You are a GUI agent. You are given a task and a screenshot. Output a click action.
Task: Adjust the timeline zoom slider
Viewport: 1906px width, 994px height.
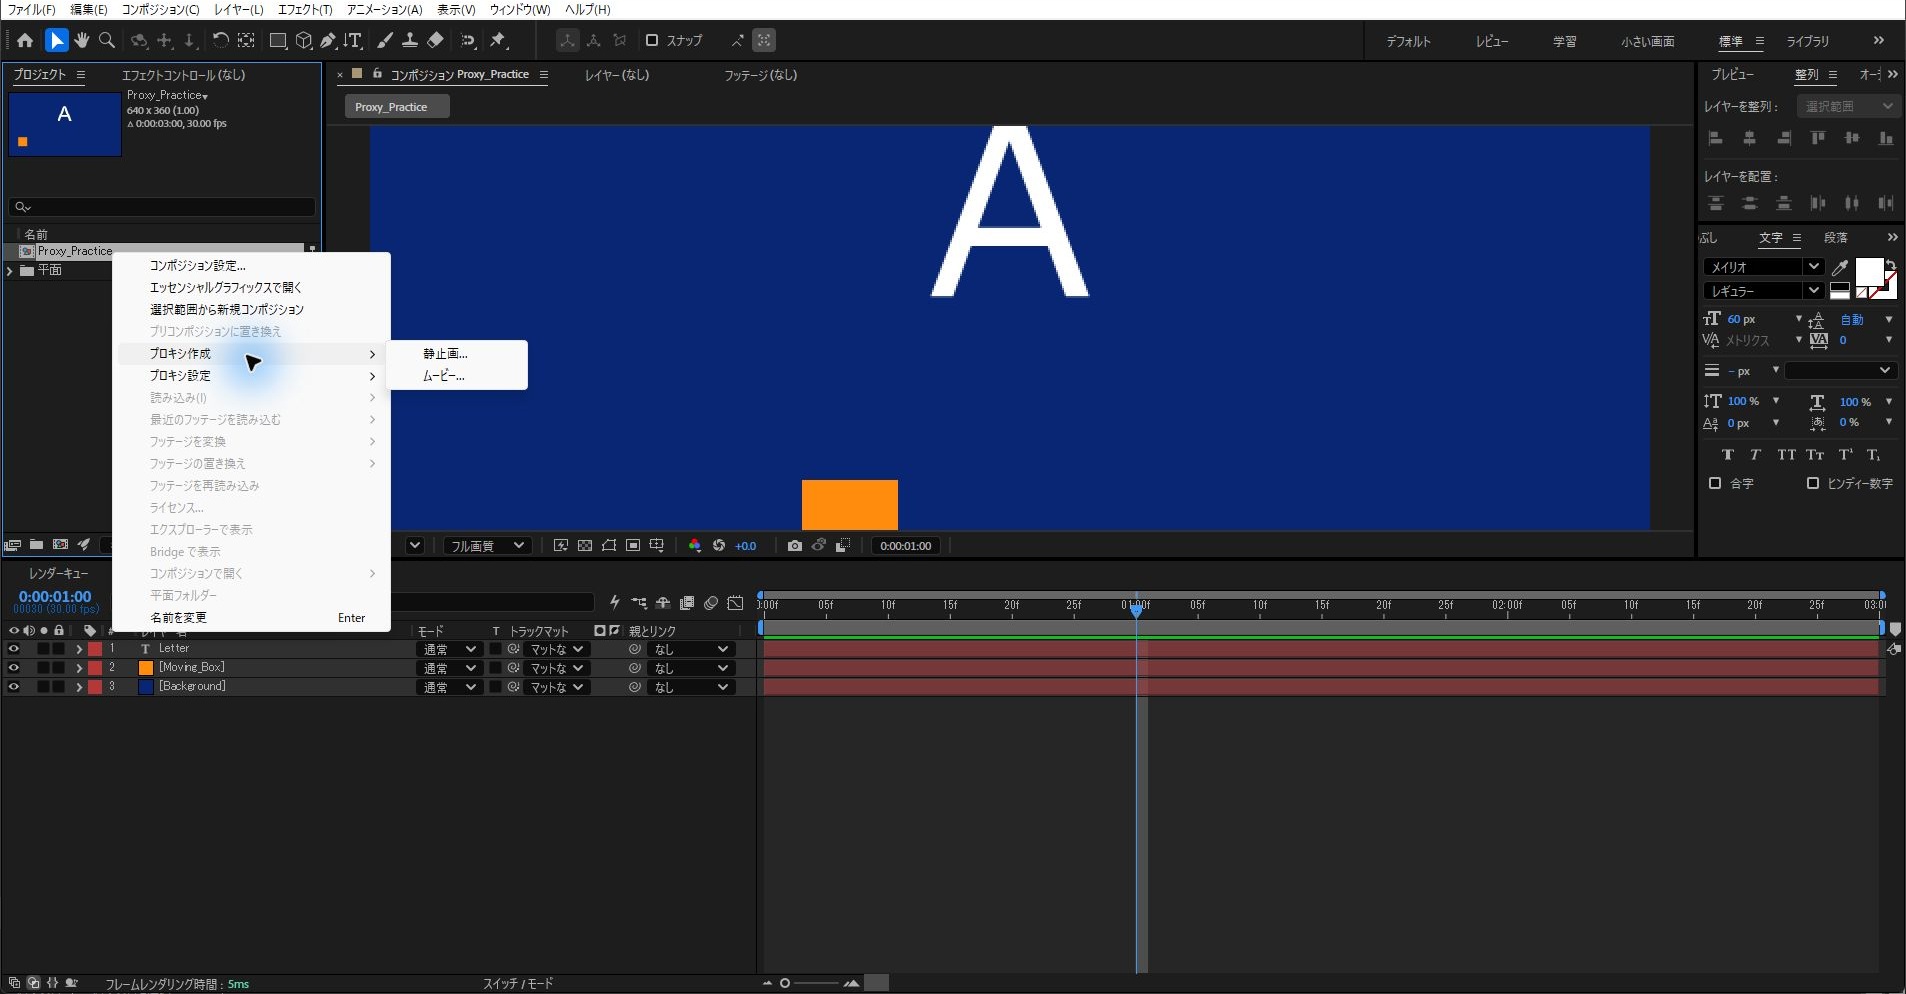pyautogui.click(x=809, y=984)
